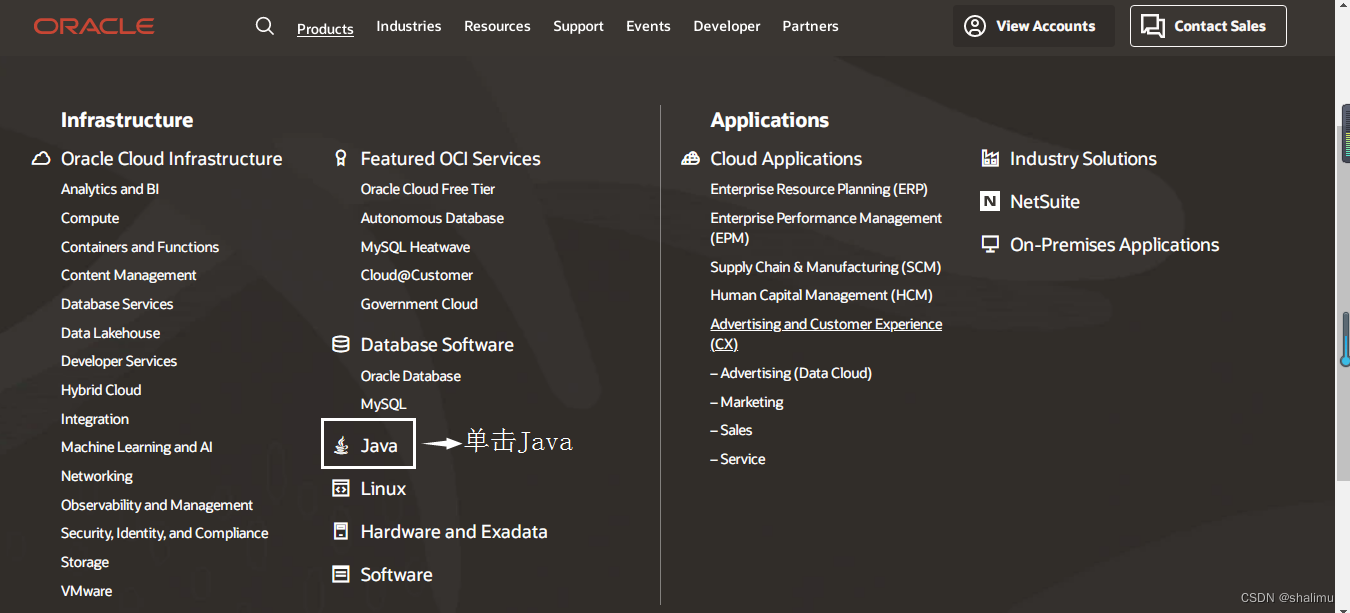Open Observability and Management
The height and width of the screenshot is (613, 1350).
point(157,505)
